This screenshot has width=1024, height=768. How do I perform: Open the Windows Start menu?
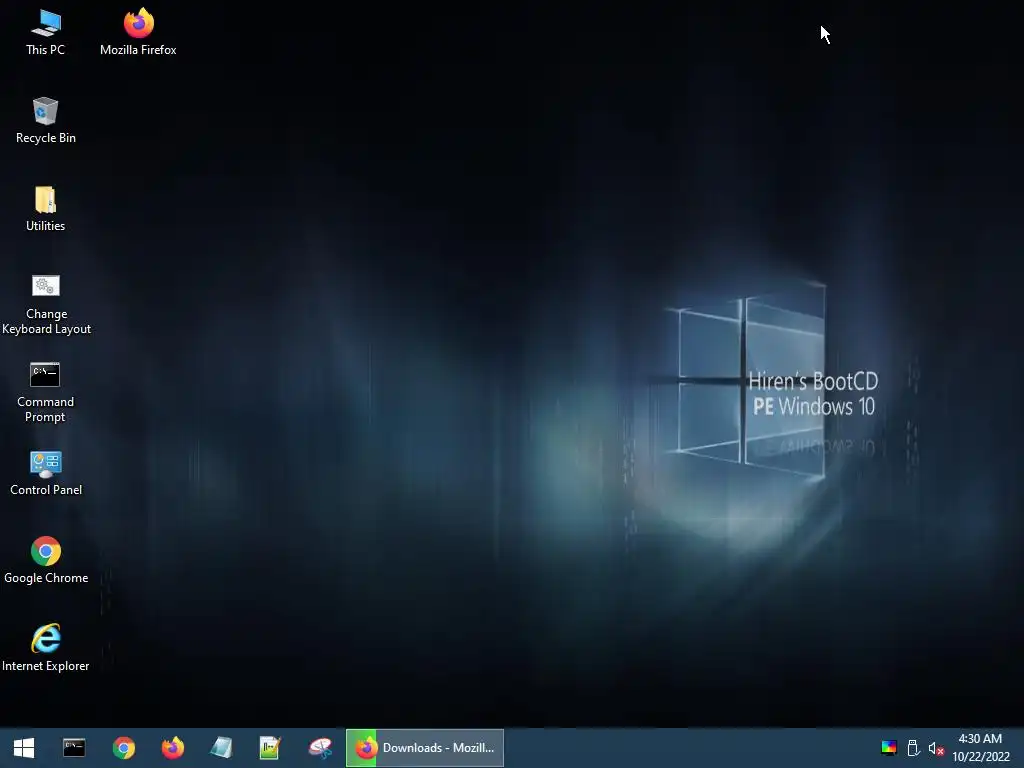24,748
